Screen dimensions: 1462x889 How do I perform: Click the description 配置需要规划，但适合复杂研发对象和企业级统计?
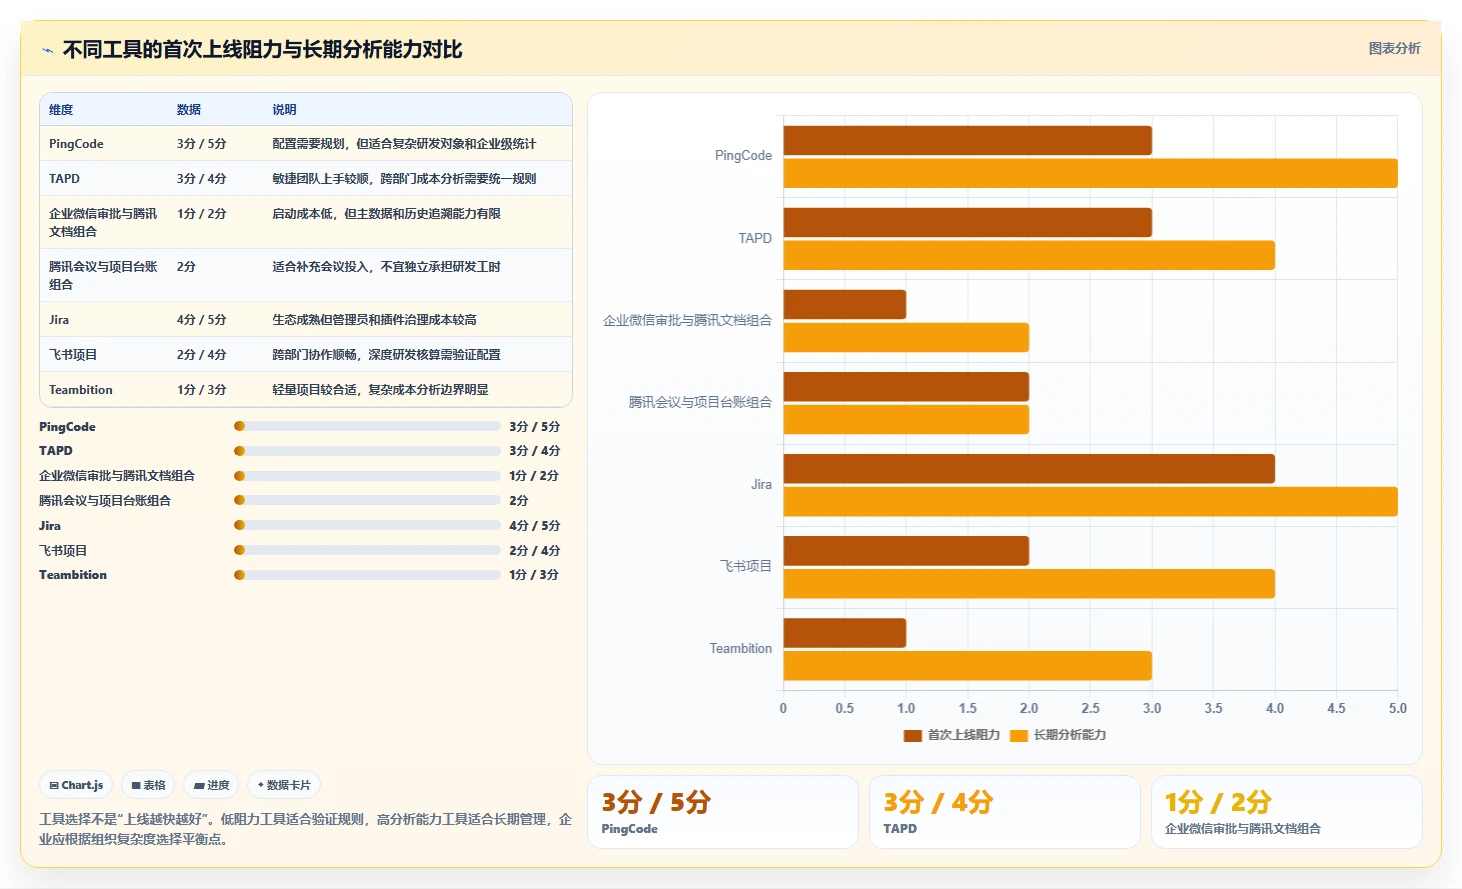404,144
